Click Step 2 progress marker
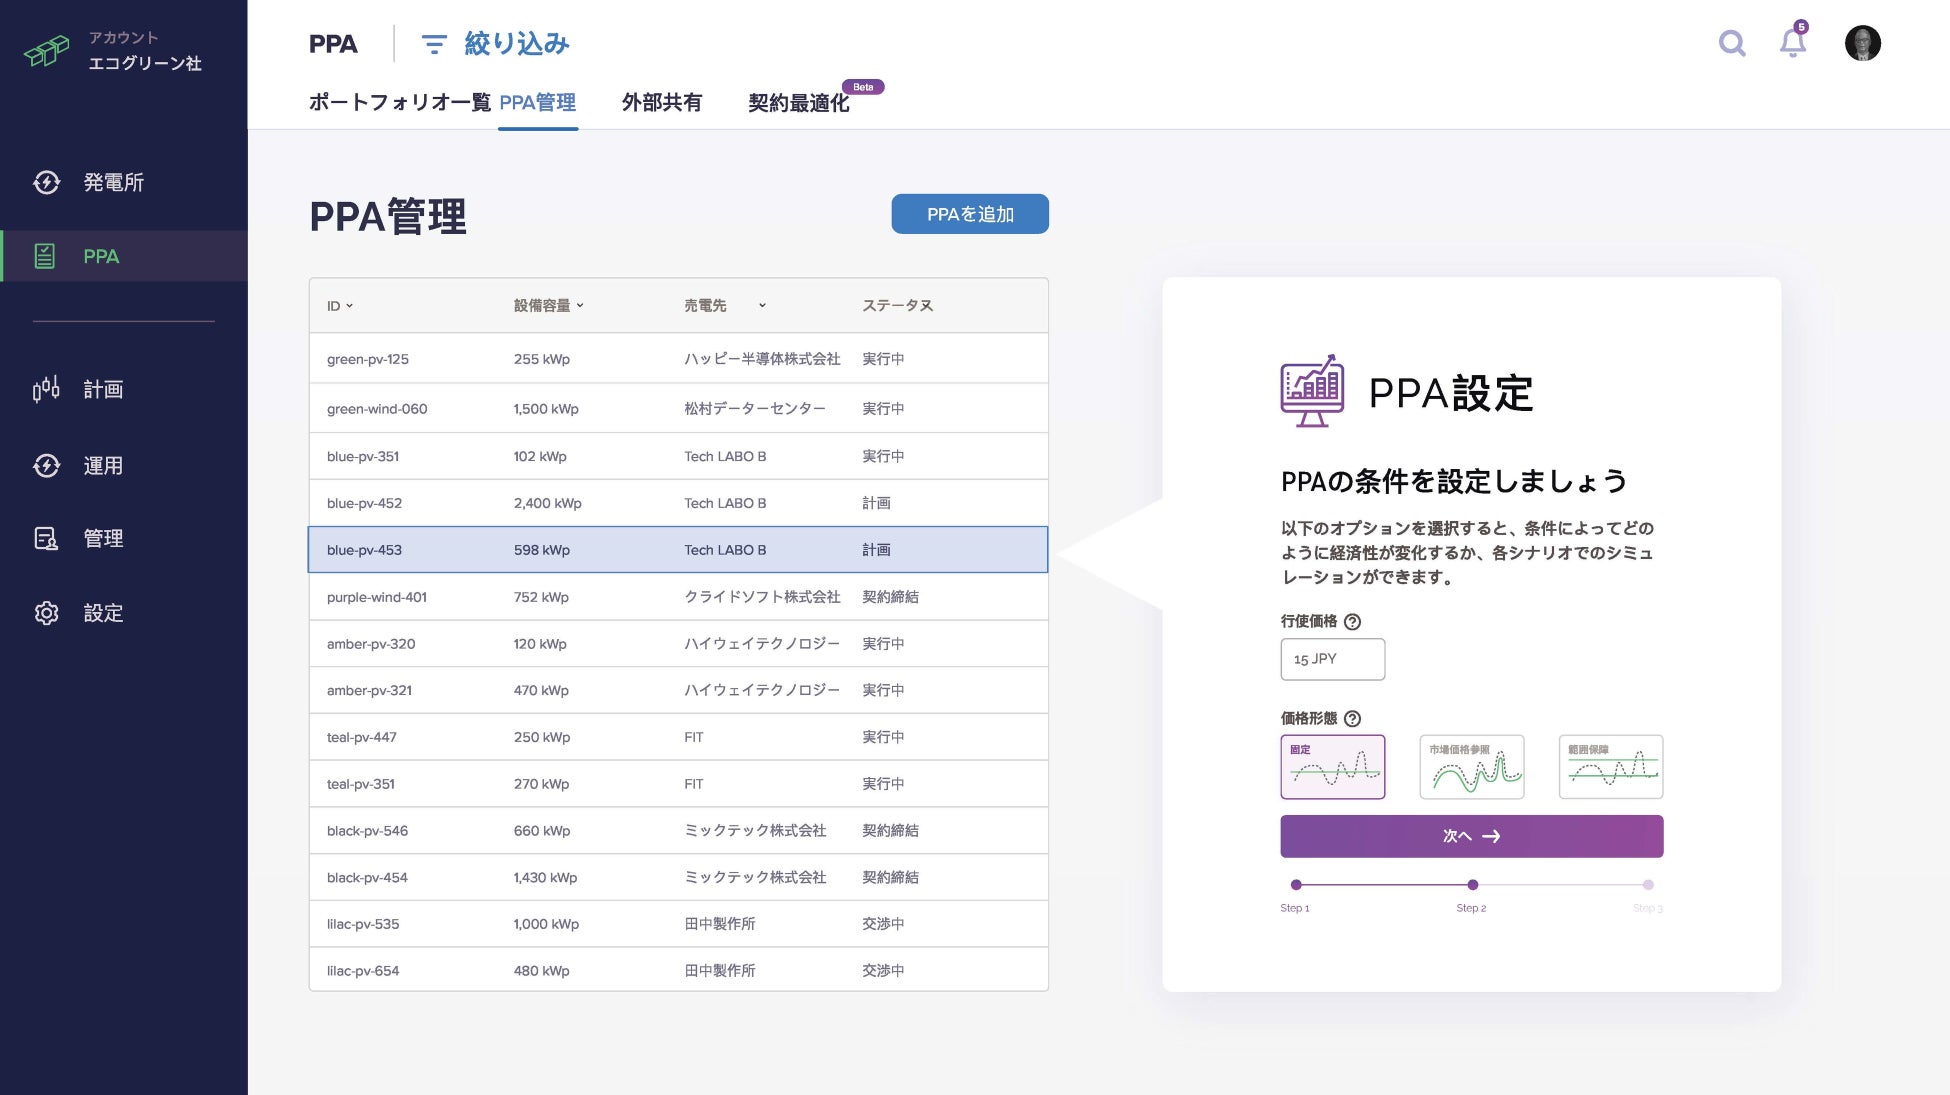Screen dimensions: 1950x1095 tap(1472, 885)
